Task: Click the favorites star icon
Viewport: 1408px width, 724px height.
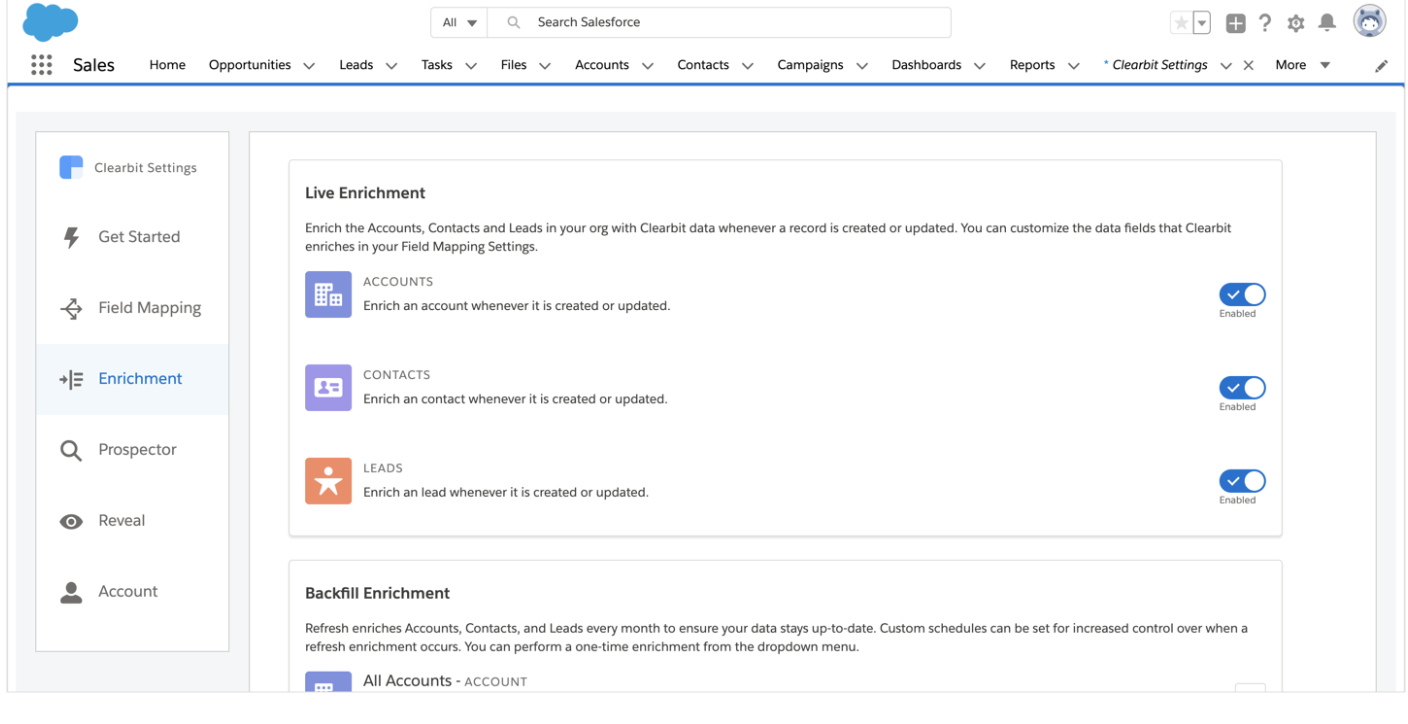Action: 1181,23
